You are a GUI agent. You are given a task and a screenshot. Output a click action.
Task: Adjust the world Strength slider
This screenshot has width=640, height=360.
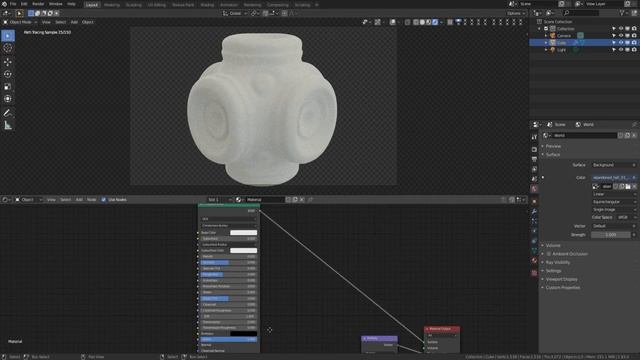(x=611, y=235)
